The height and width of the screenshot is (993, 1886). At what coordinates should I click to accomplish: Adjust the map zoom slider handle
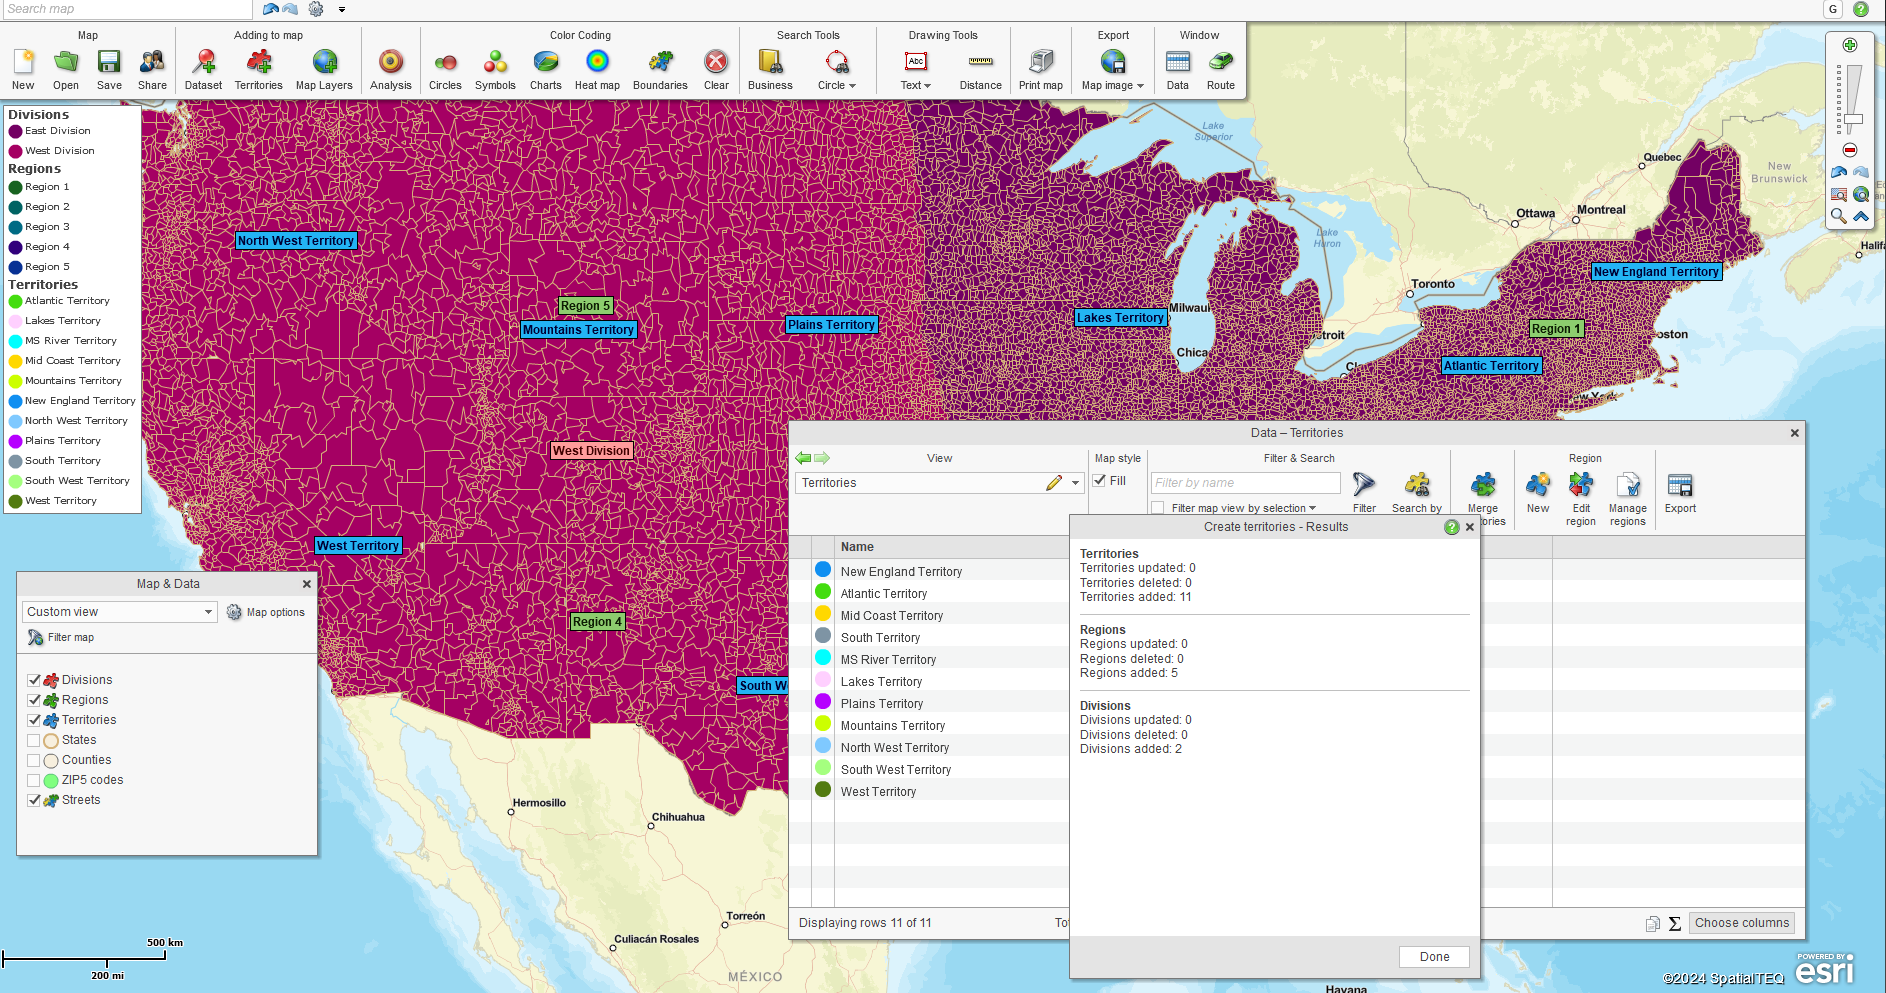[1853, 119]
